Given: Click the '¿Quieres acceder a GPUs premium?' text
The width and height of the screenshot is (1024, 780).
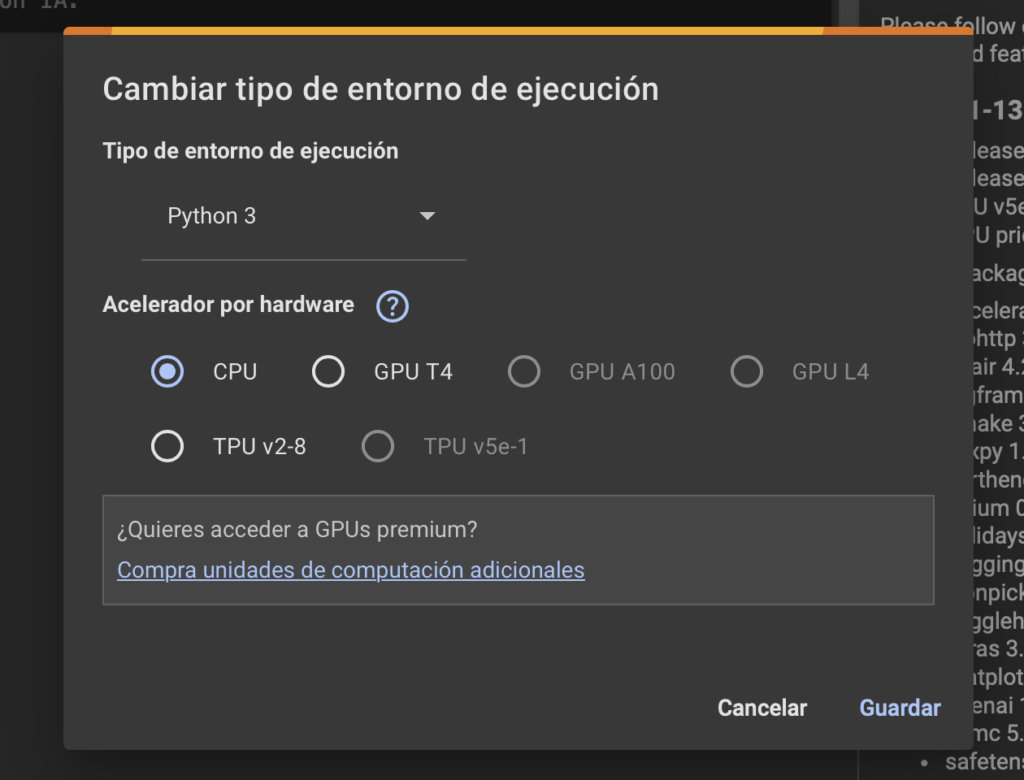Looking at the screenshot, I should click(297, 529).
